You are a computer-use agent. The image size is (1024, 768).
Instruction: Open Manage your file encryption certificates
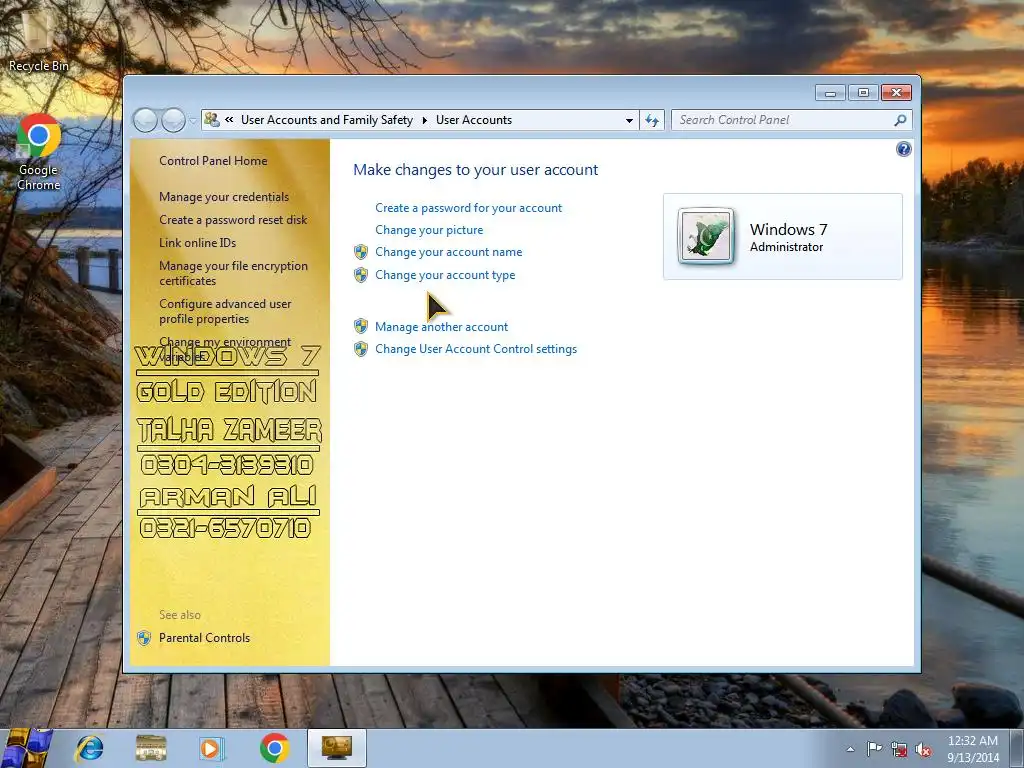click(x=233, y=273)
